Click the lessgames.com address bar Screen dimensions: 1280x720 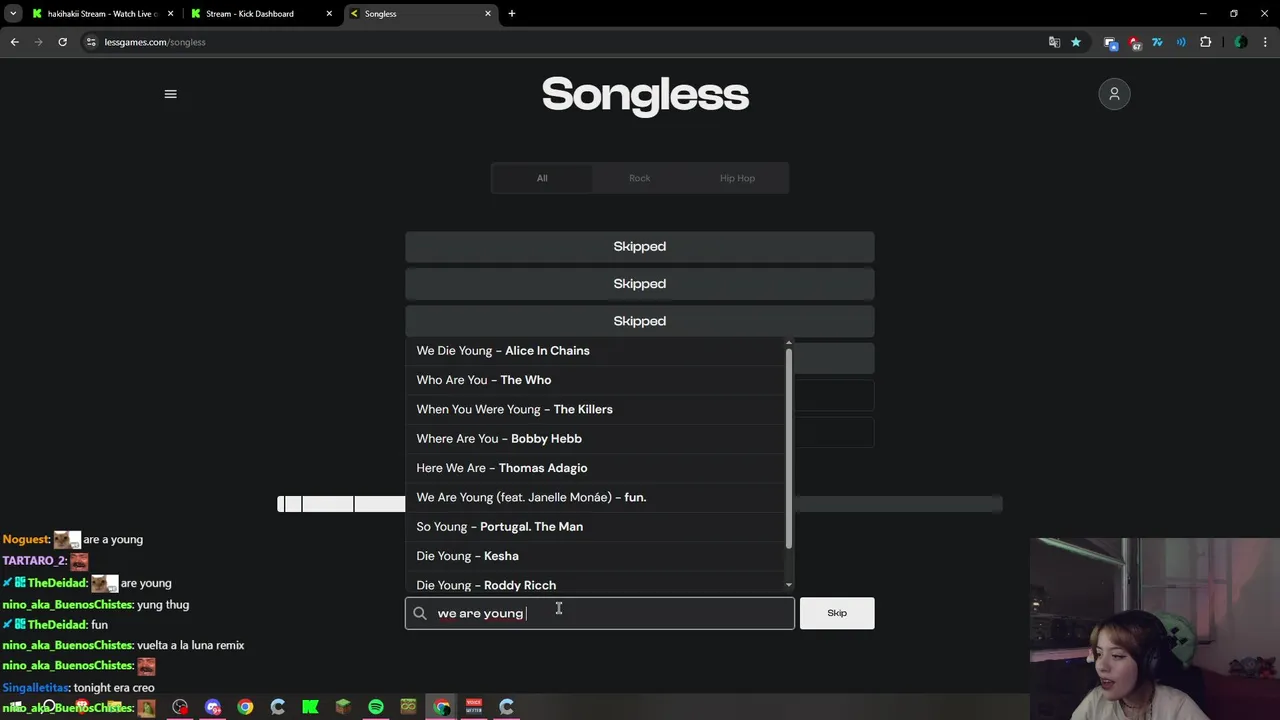pos(560,42)
